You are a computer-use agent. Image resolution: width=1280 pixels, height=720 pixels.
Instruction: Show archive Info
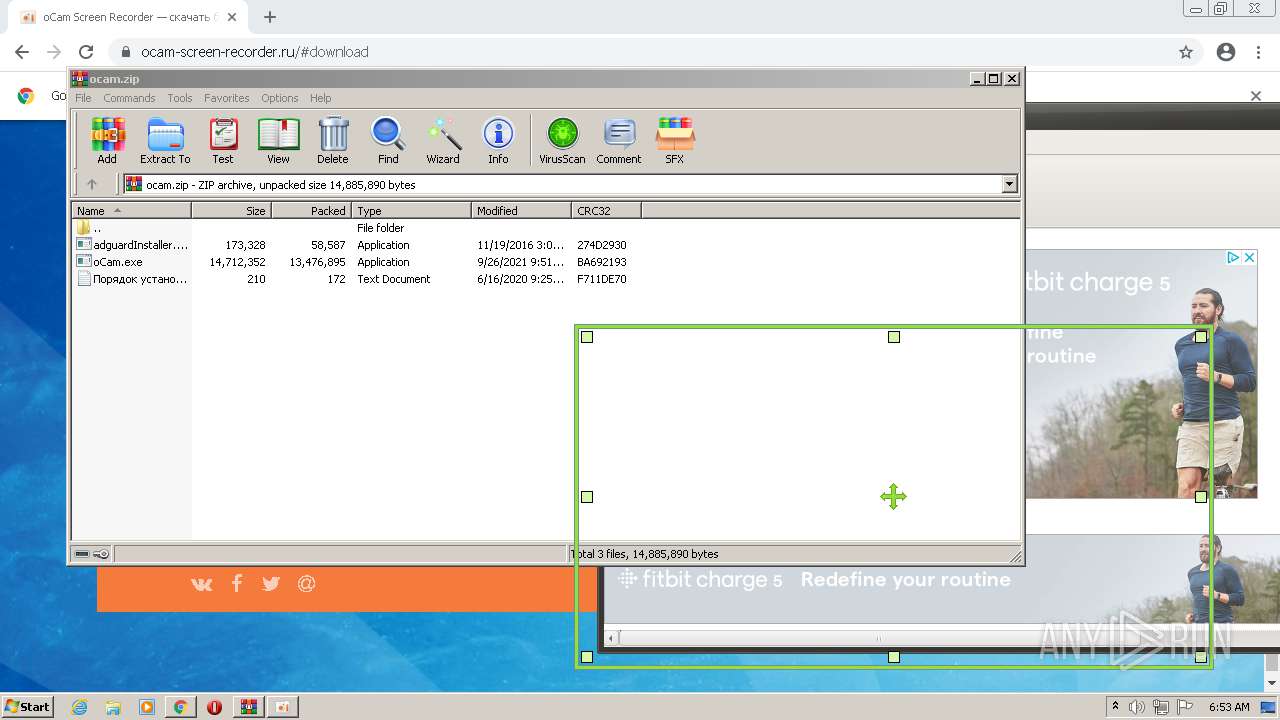(498, 140)
